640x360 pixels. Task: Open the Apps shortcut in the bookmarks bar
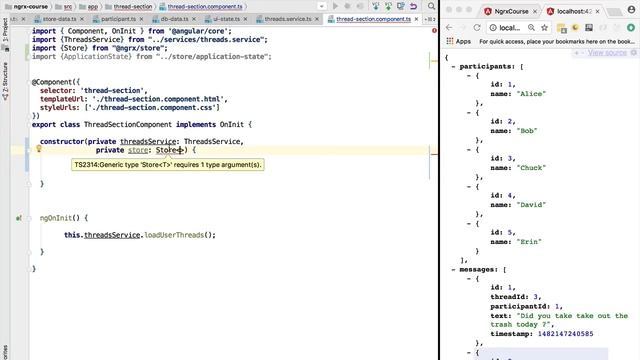coord(458,41)
